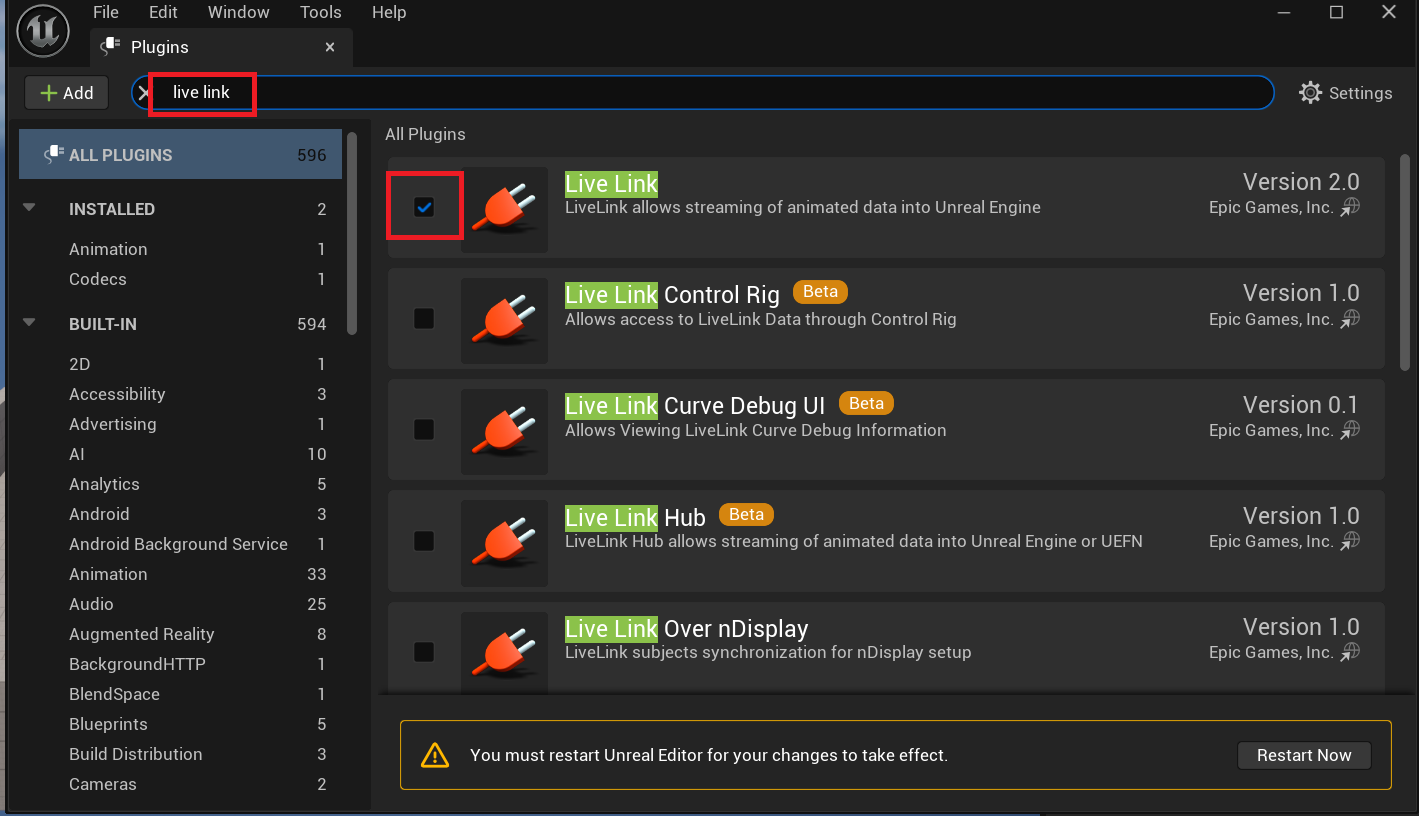Select the All Plugins category

click(180, 155)
